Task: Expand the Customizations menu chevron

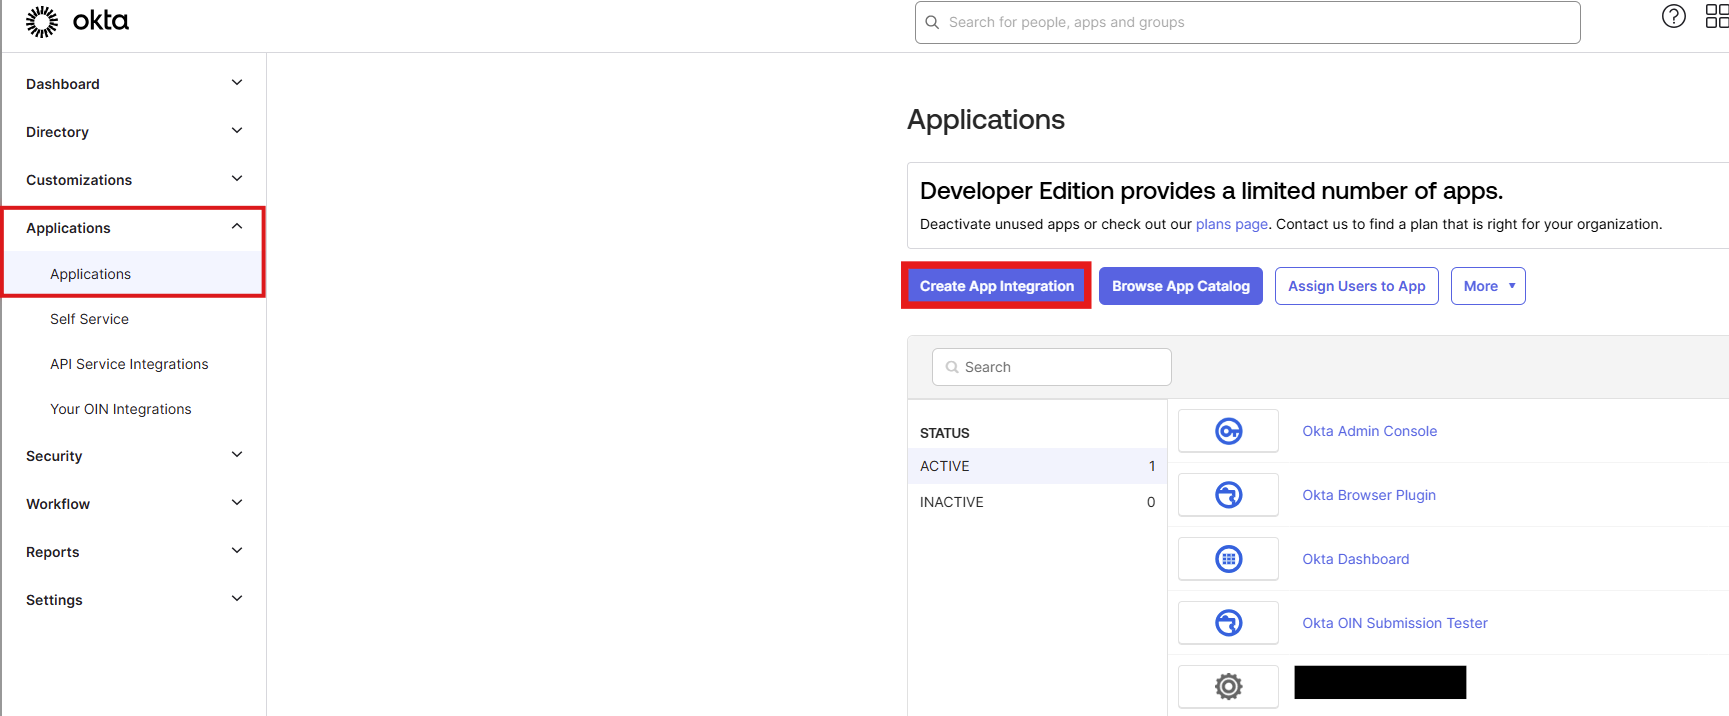Action: tap(237, 179)
